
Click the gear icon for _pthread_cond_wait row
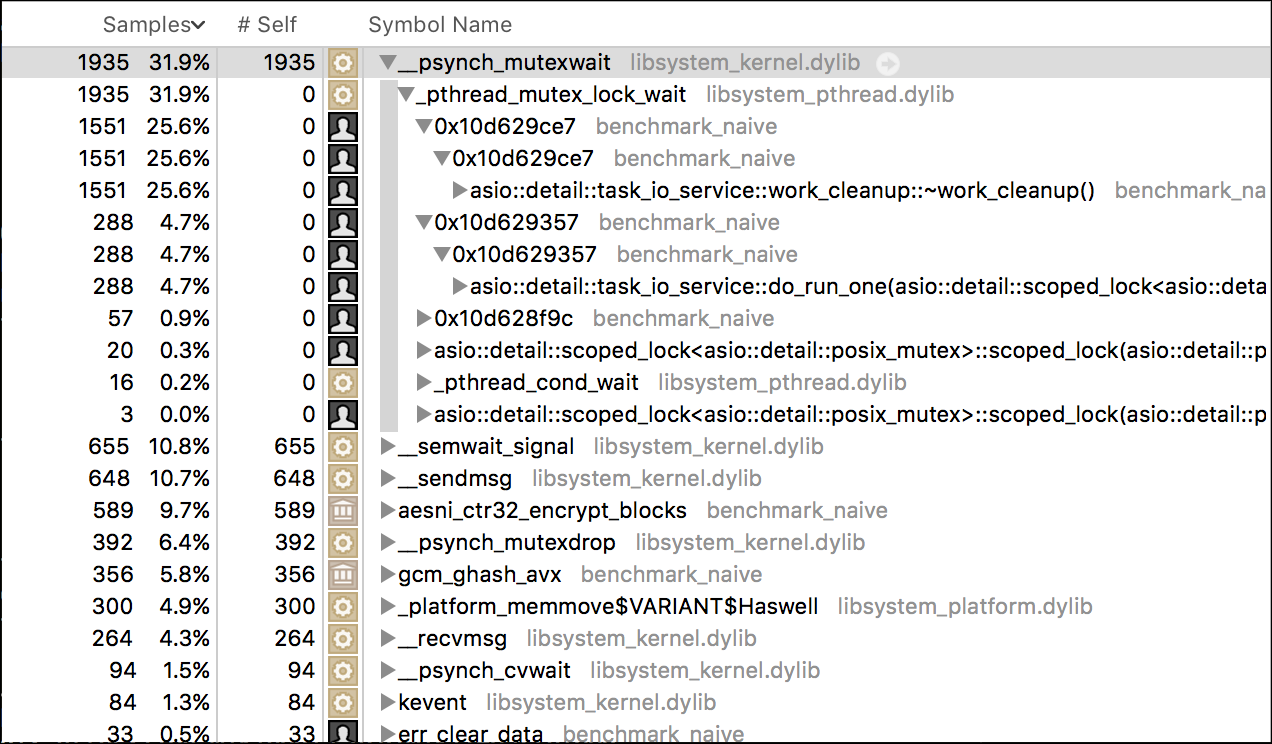342,383
